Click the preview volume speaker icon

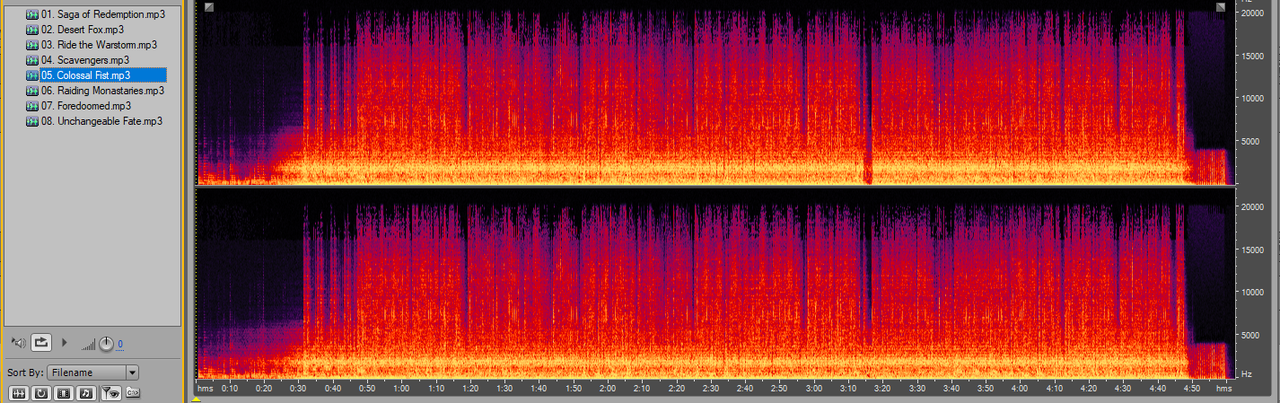[x=17, y=343]
